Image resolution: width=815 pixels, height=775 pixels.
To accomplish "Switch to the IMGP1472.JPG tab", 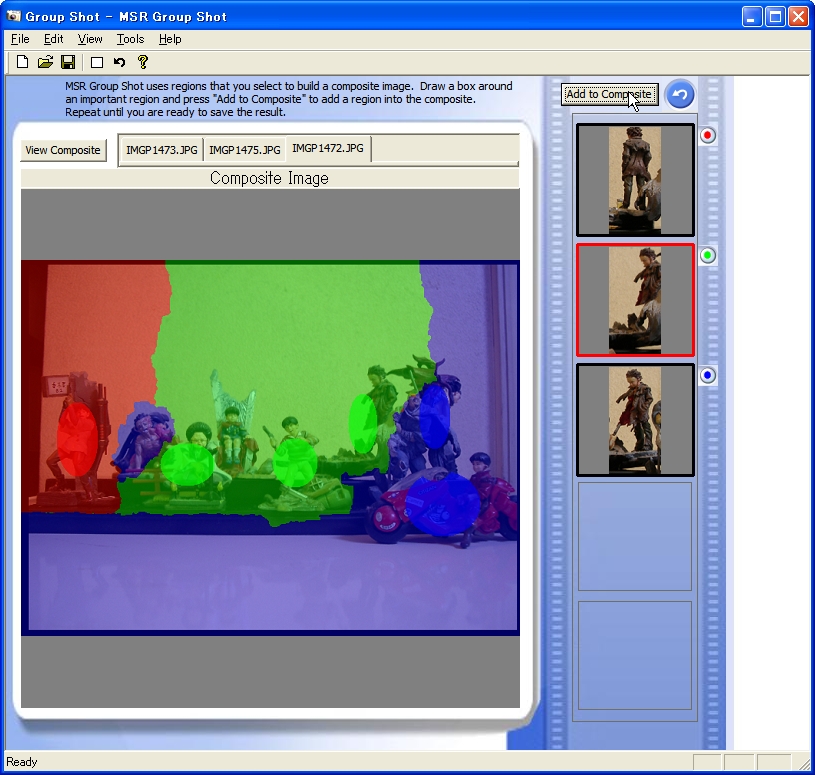I will (x=328, y=148).
